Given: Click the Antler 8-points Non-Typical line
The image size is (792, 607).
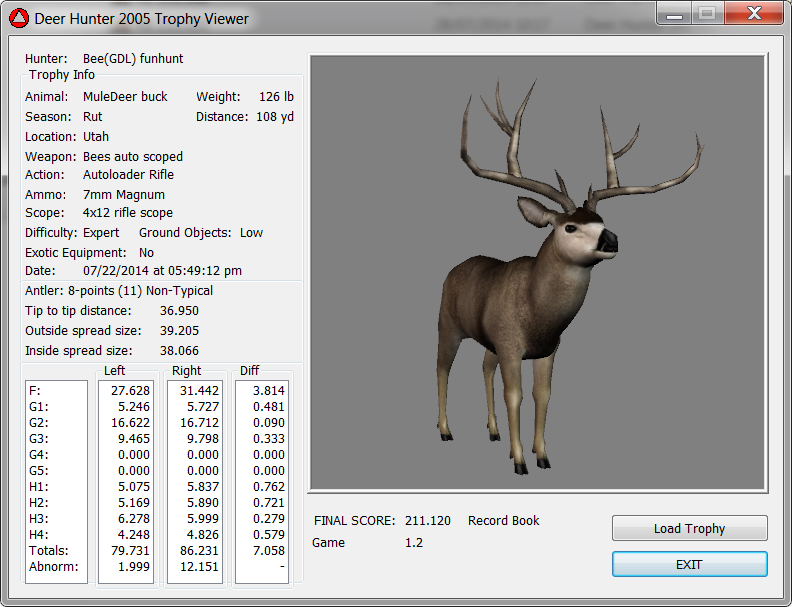Looking at the screenshot, I should [x=119, y=291].
